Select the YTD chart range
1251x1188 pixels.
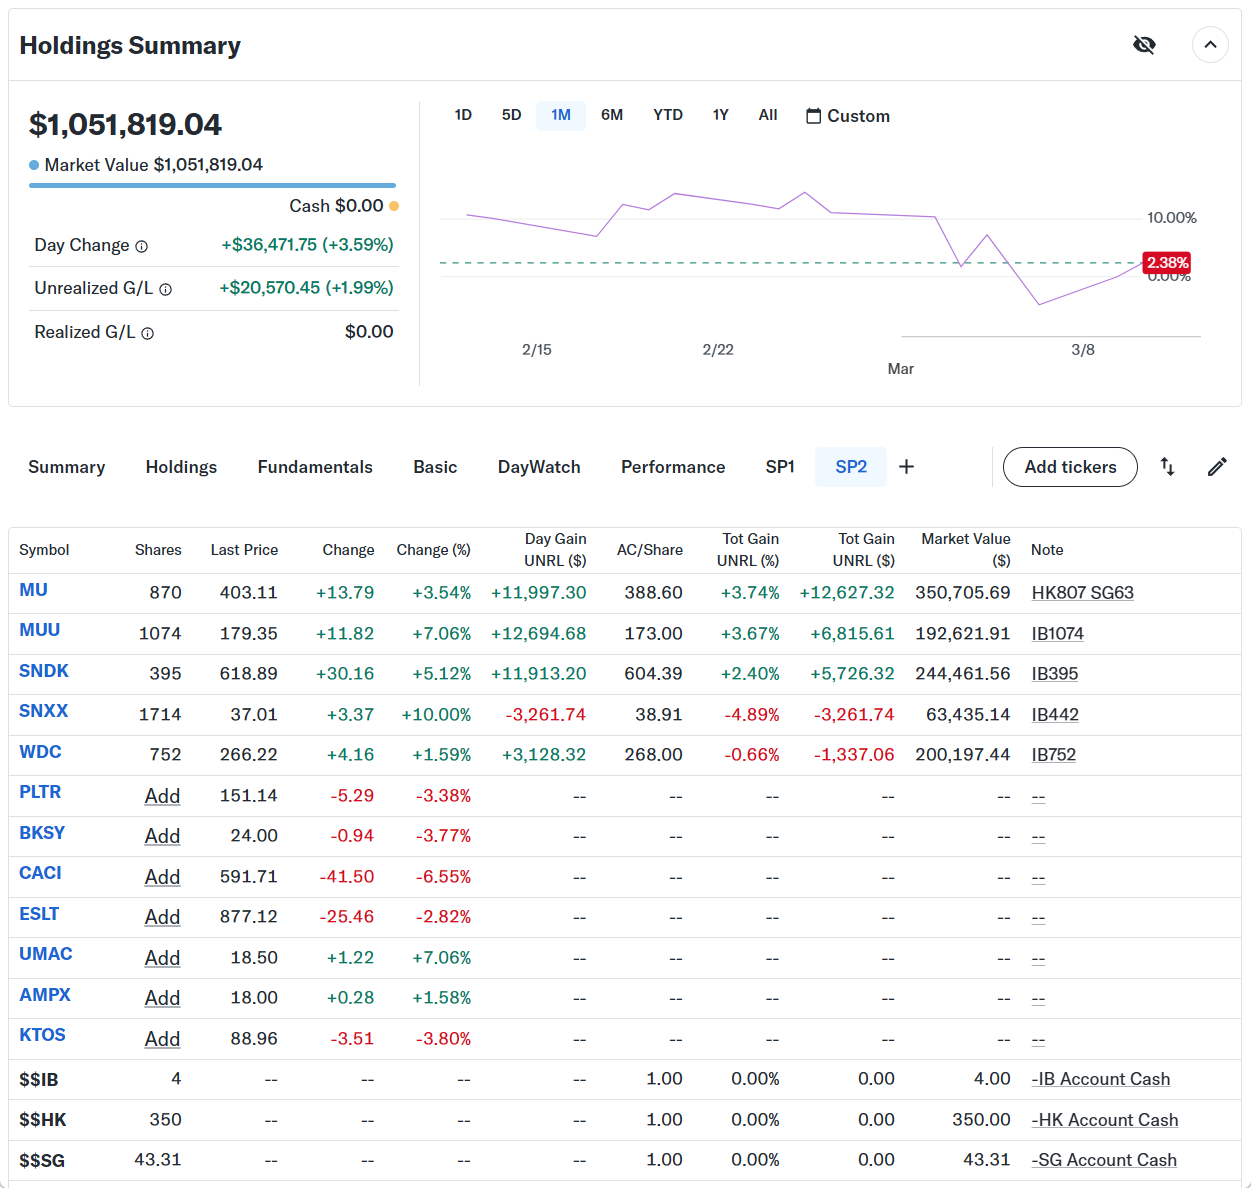click(667, 115)
